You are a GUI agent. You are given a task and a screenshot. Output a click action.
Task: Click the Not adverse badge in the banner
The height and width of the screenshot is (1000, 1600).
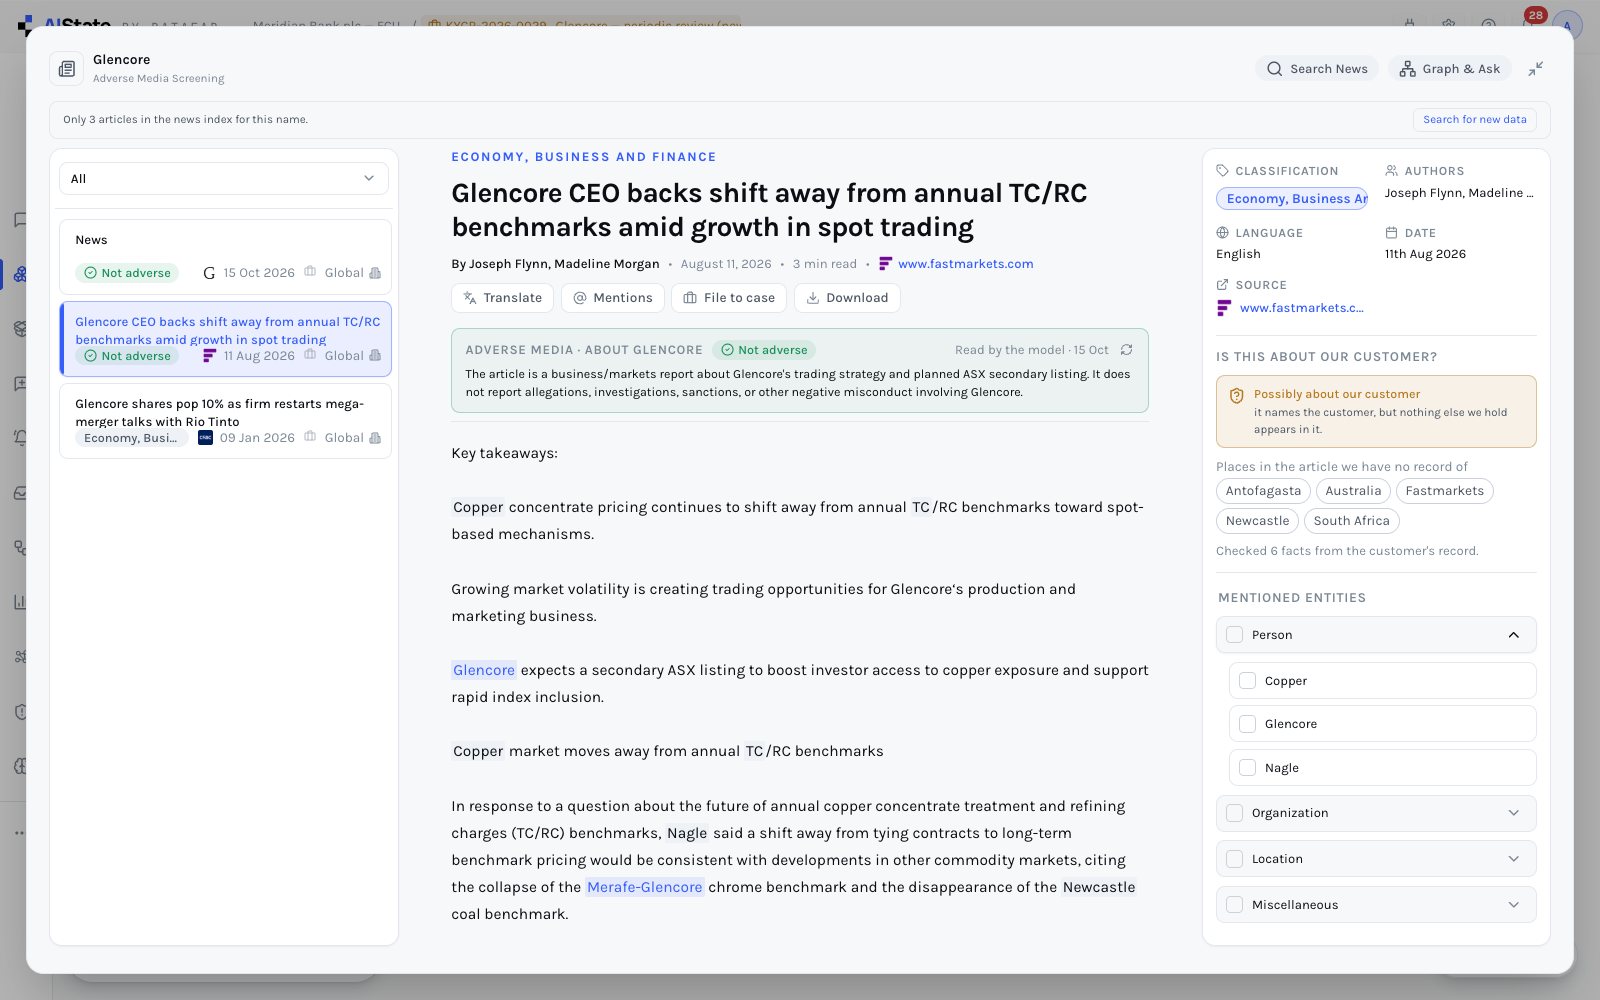(x=764, y=350)
